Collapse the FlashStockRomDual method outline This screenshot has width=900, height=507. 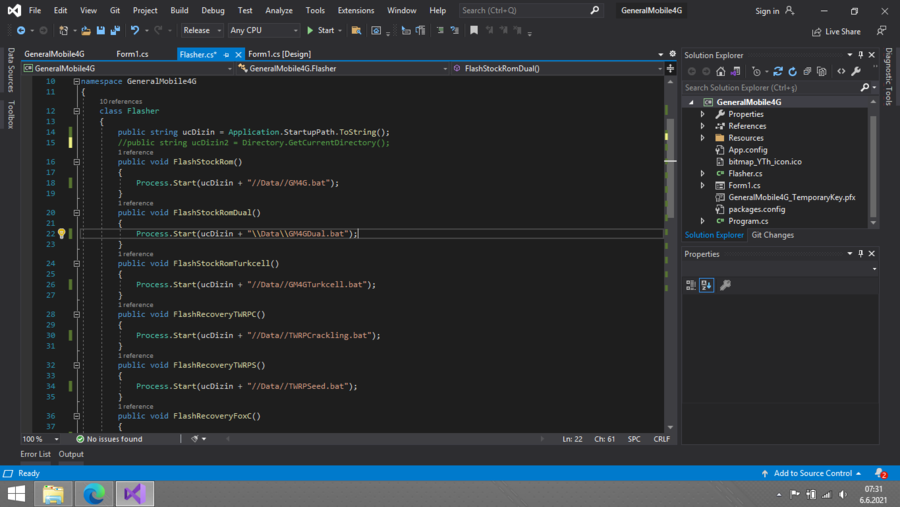(x=76, y=213)
